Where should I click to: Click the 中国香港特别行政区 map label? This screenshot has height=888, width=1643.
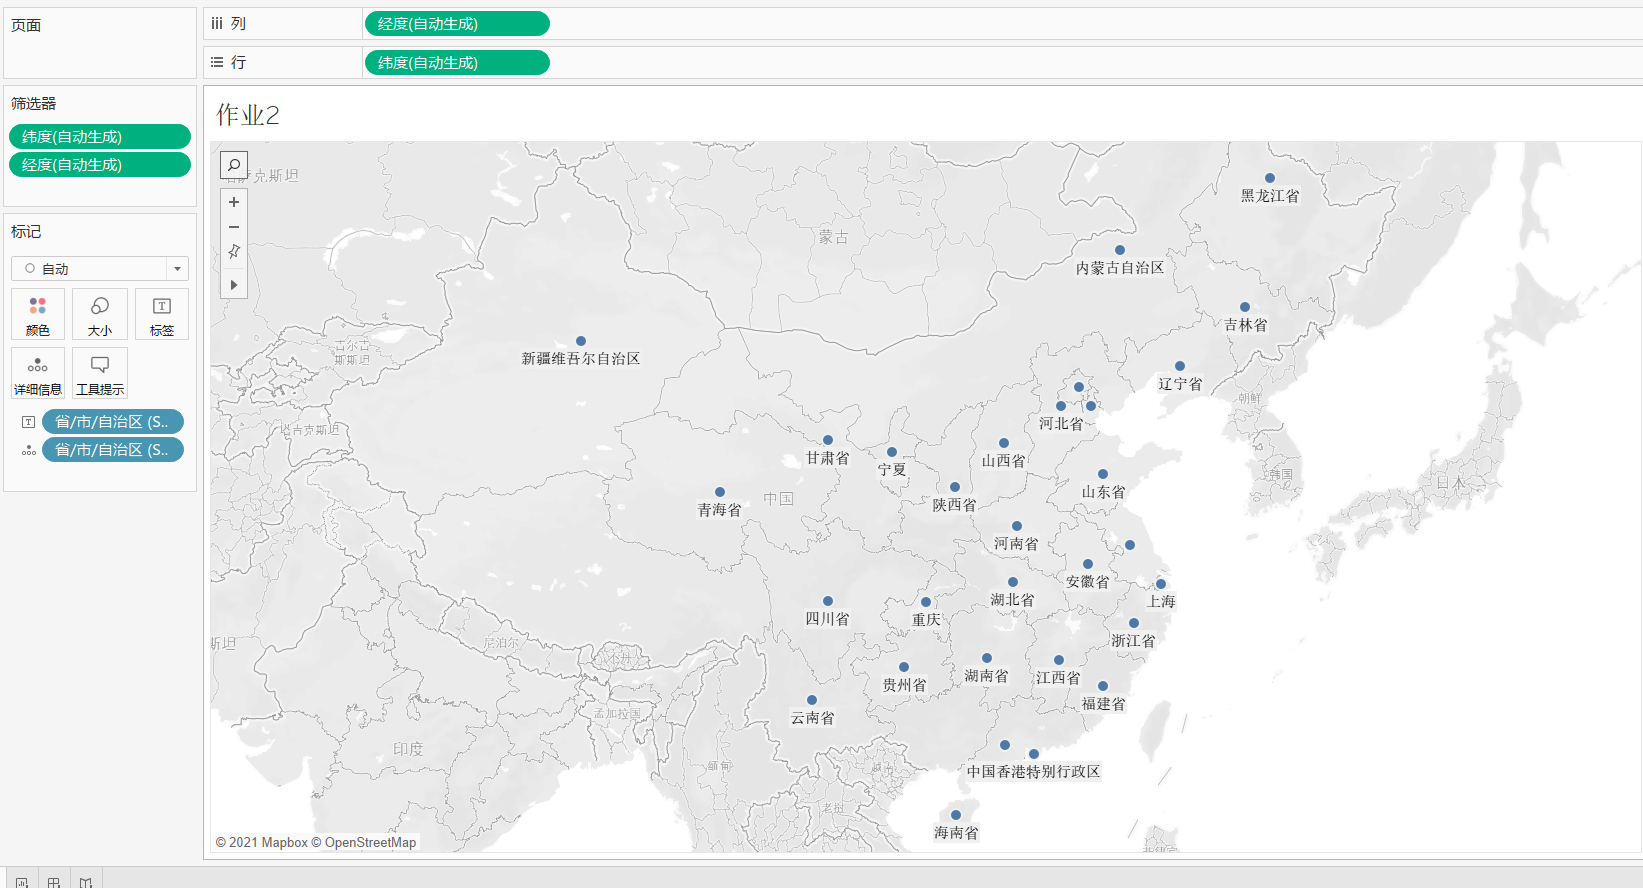[x=1033, y=772]
